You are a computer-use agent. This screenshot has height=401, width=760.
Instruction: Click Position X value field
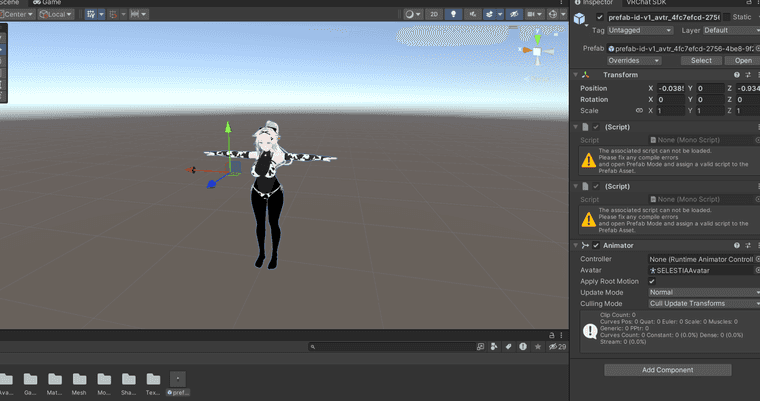(671, 88)
